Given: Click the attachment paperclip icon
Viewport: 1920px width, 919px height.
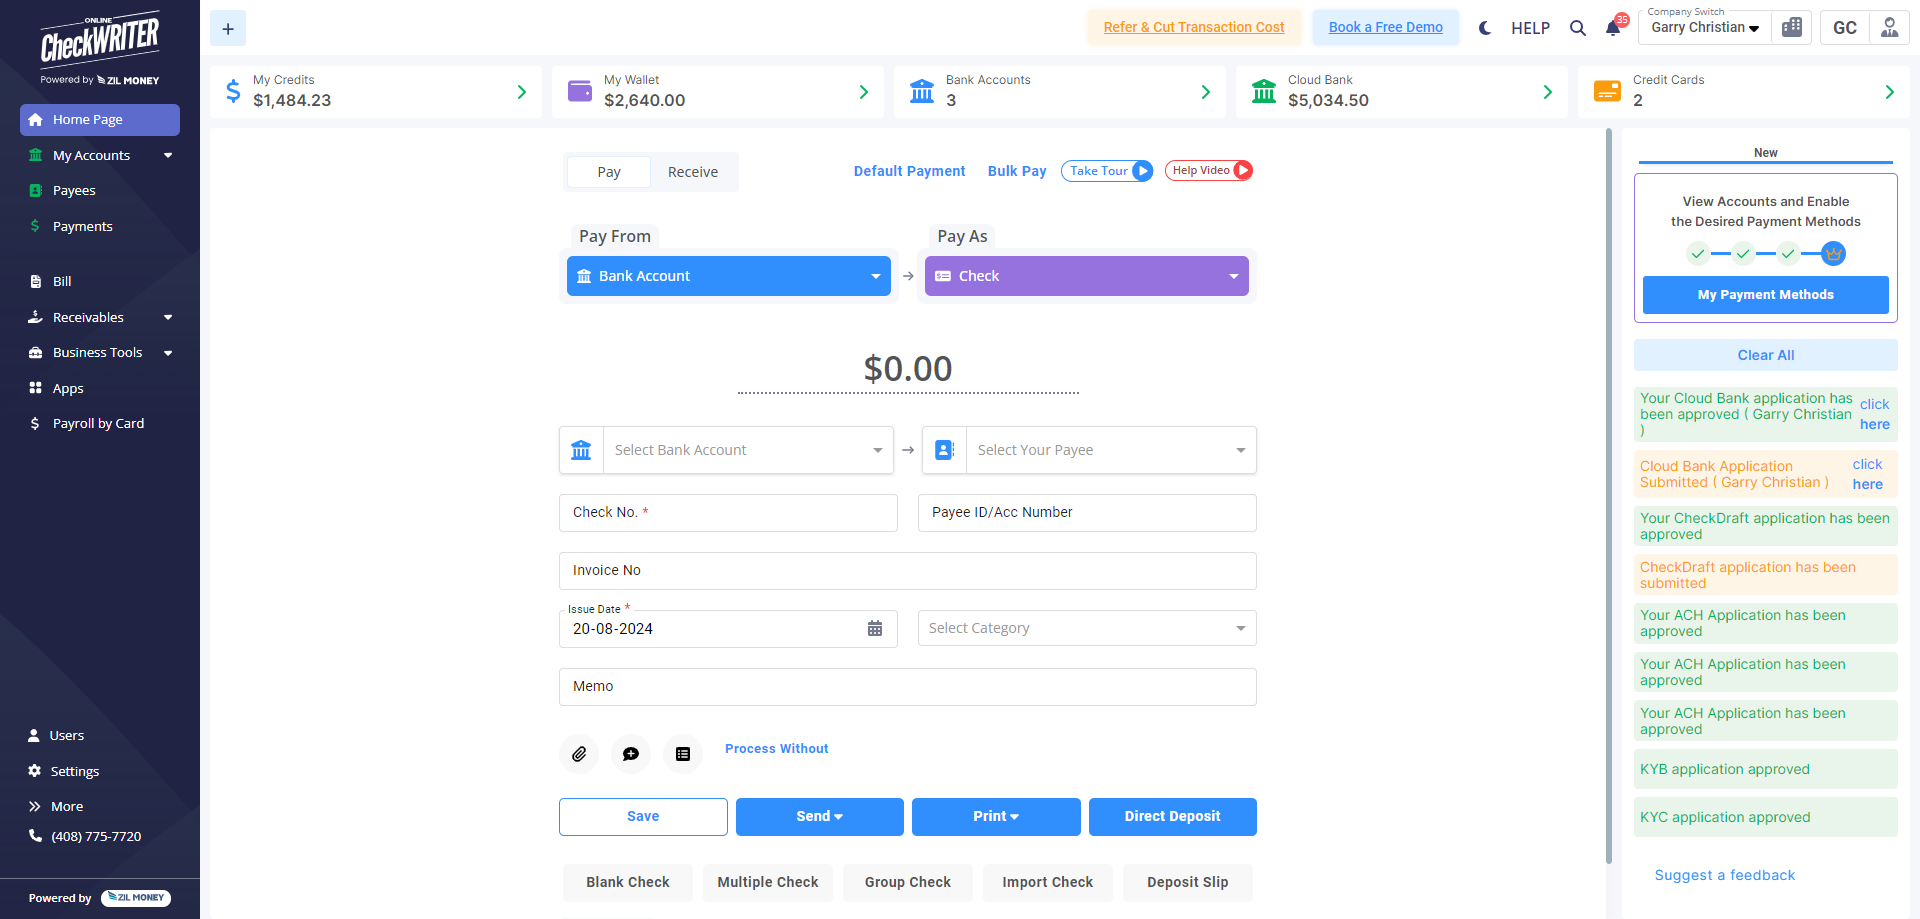Looking at the screenshot, I should tap(579, 754).
